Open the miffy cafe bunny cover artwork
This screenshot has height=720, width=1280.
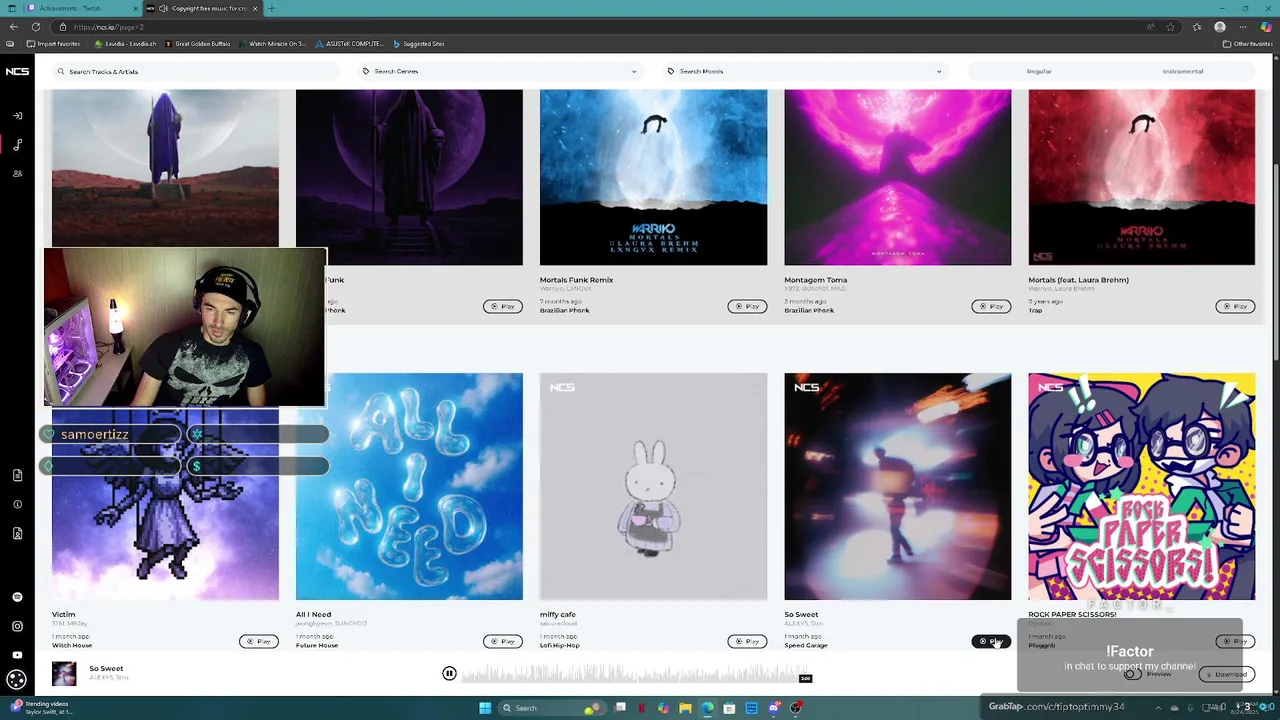(653, 487)
